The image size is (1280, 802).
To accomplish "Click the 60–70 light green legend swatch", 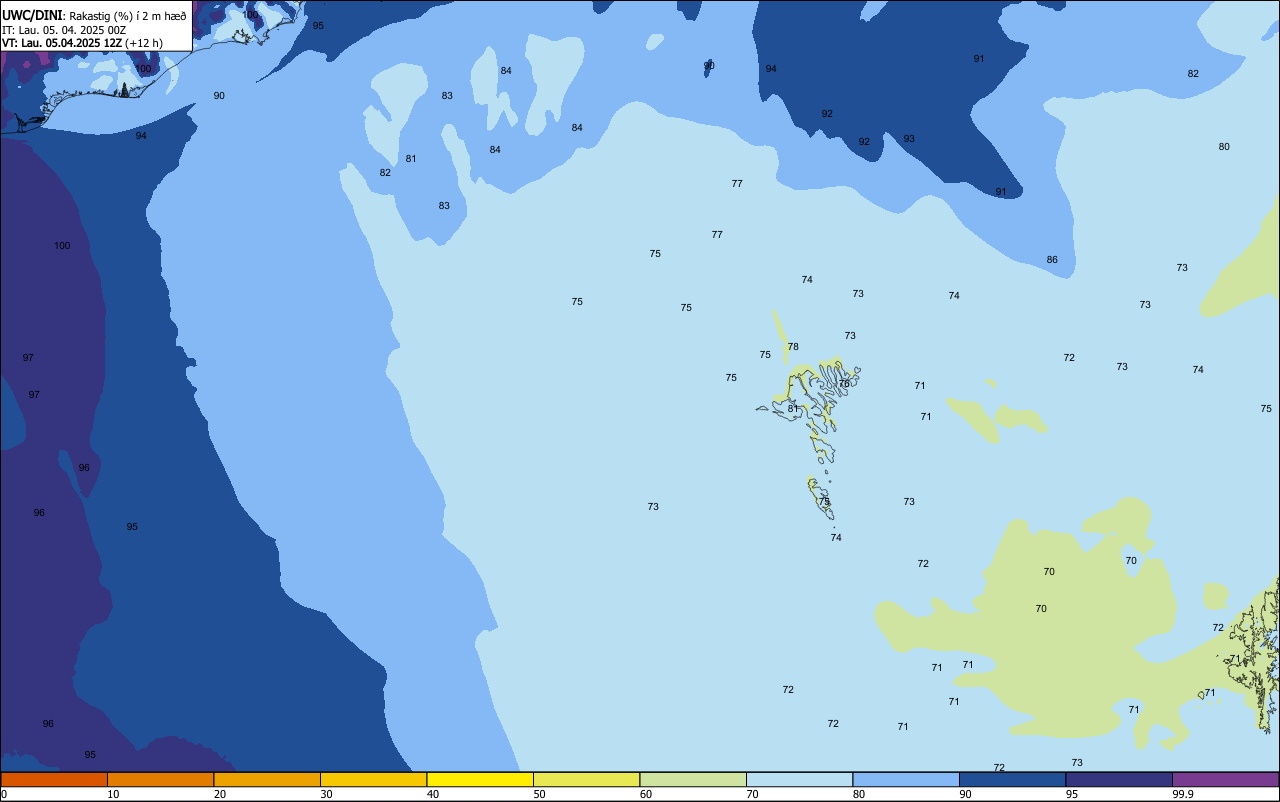I will [x=693, y=779].
